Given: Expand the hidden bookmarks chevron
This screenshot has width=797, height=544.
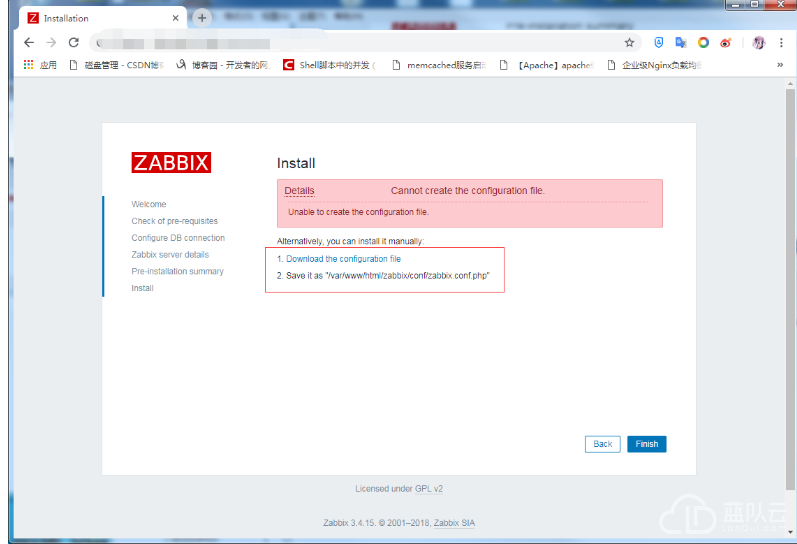Looking at the screenshot, I should click(x=780, y=65).
